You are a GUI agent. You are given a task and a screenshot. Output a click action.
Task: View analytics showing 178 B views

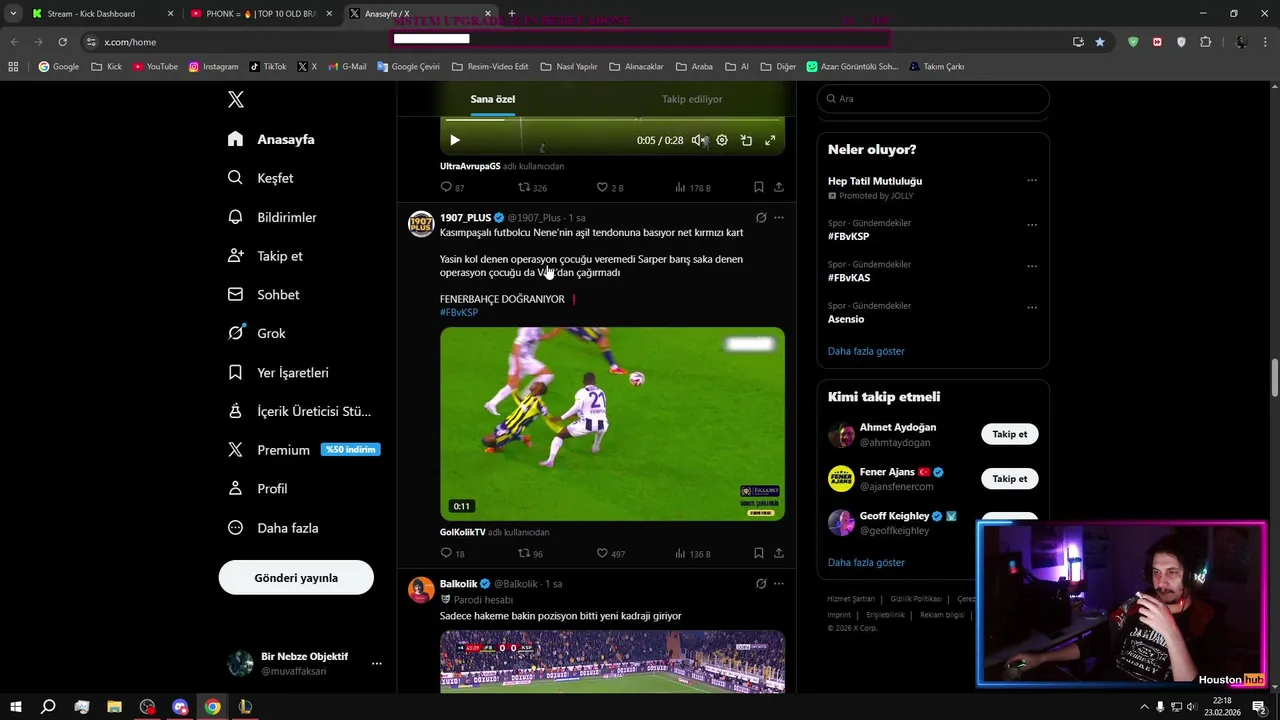pos(693,187)
